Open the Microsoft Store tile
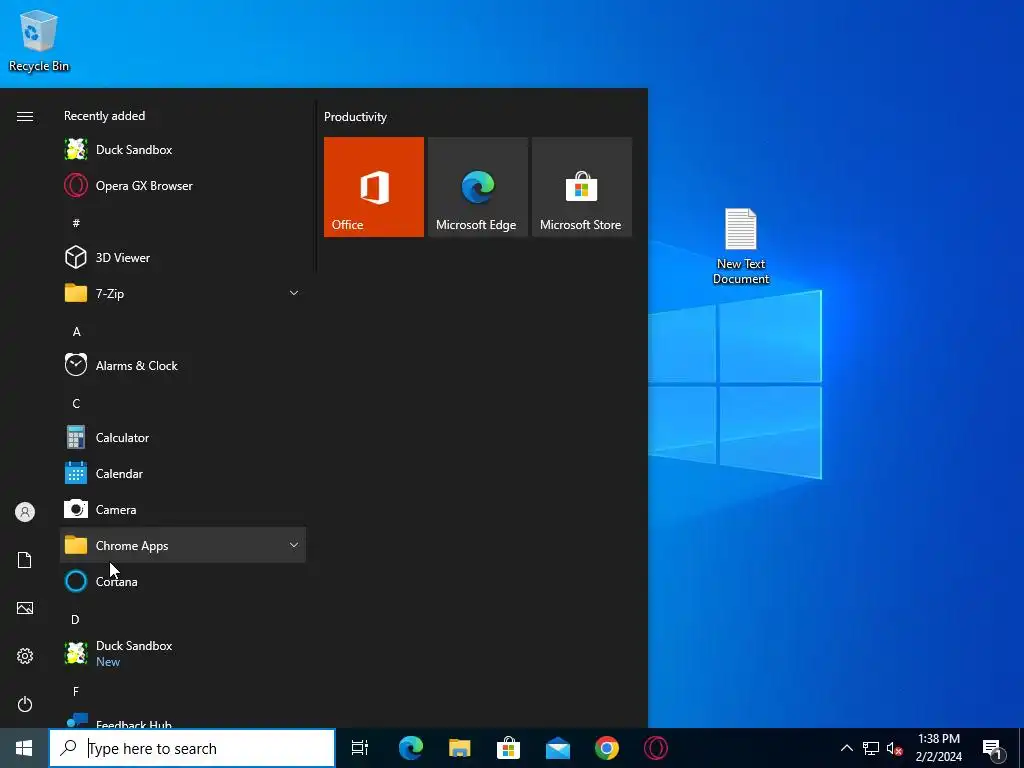The height and width of the screenshot is (768, 1024). pos(582,187)
